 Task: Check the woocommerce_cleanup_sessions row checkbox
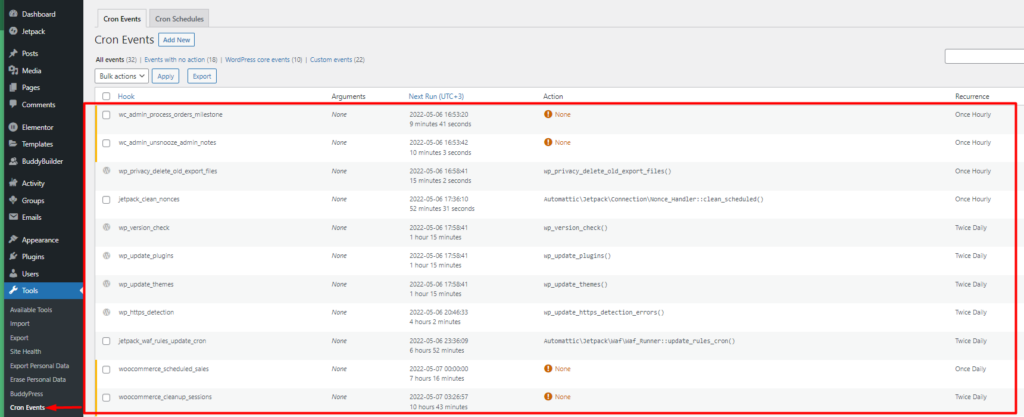tap(106, 397)
